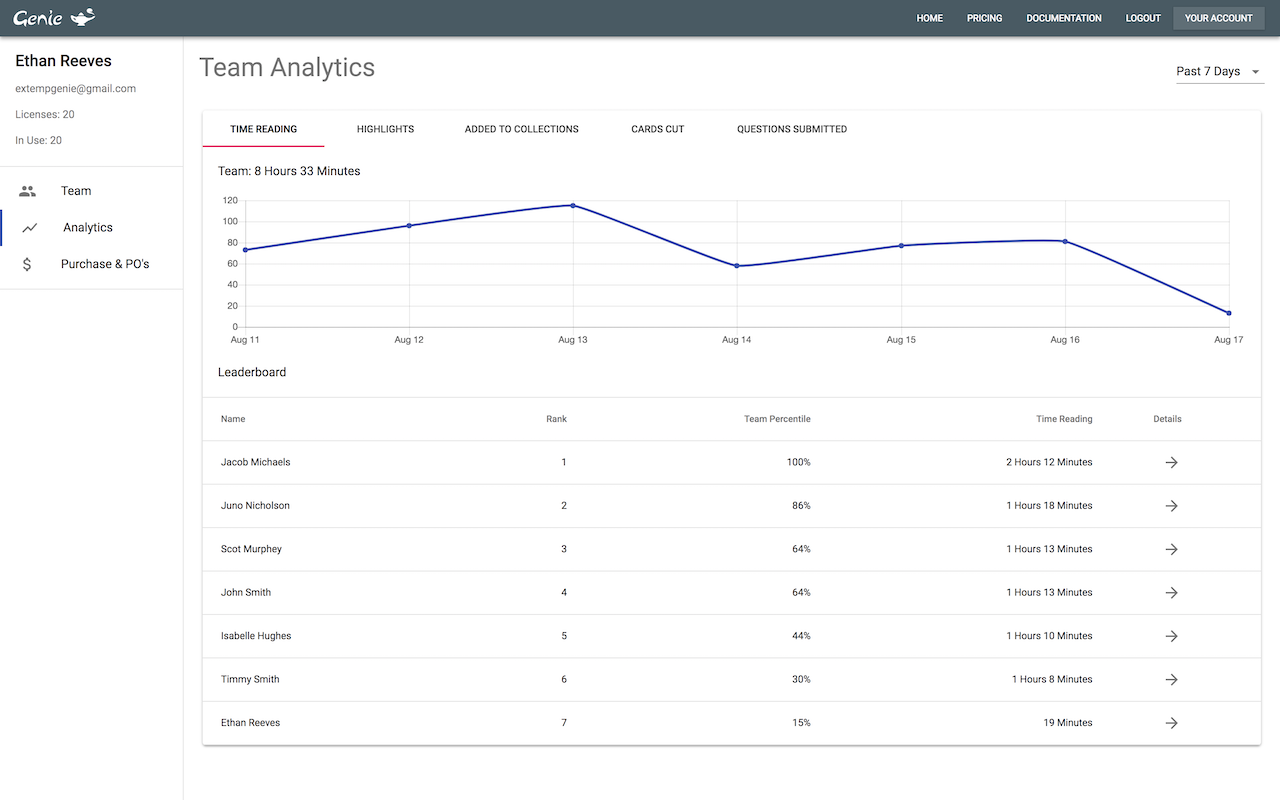Go to Pricing in top navigation

point(984,18)
